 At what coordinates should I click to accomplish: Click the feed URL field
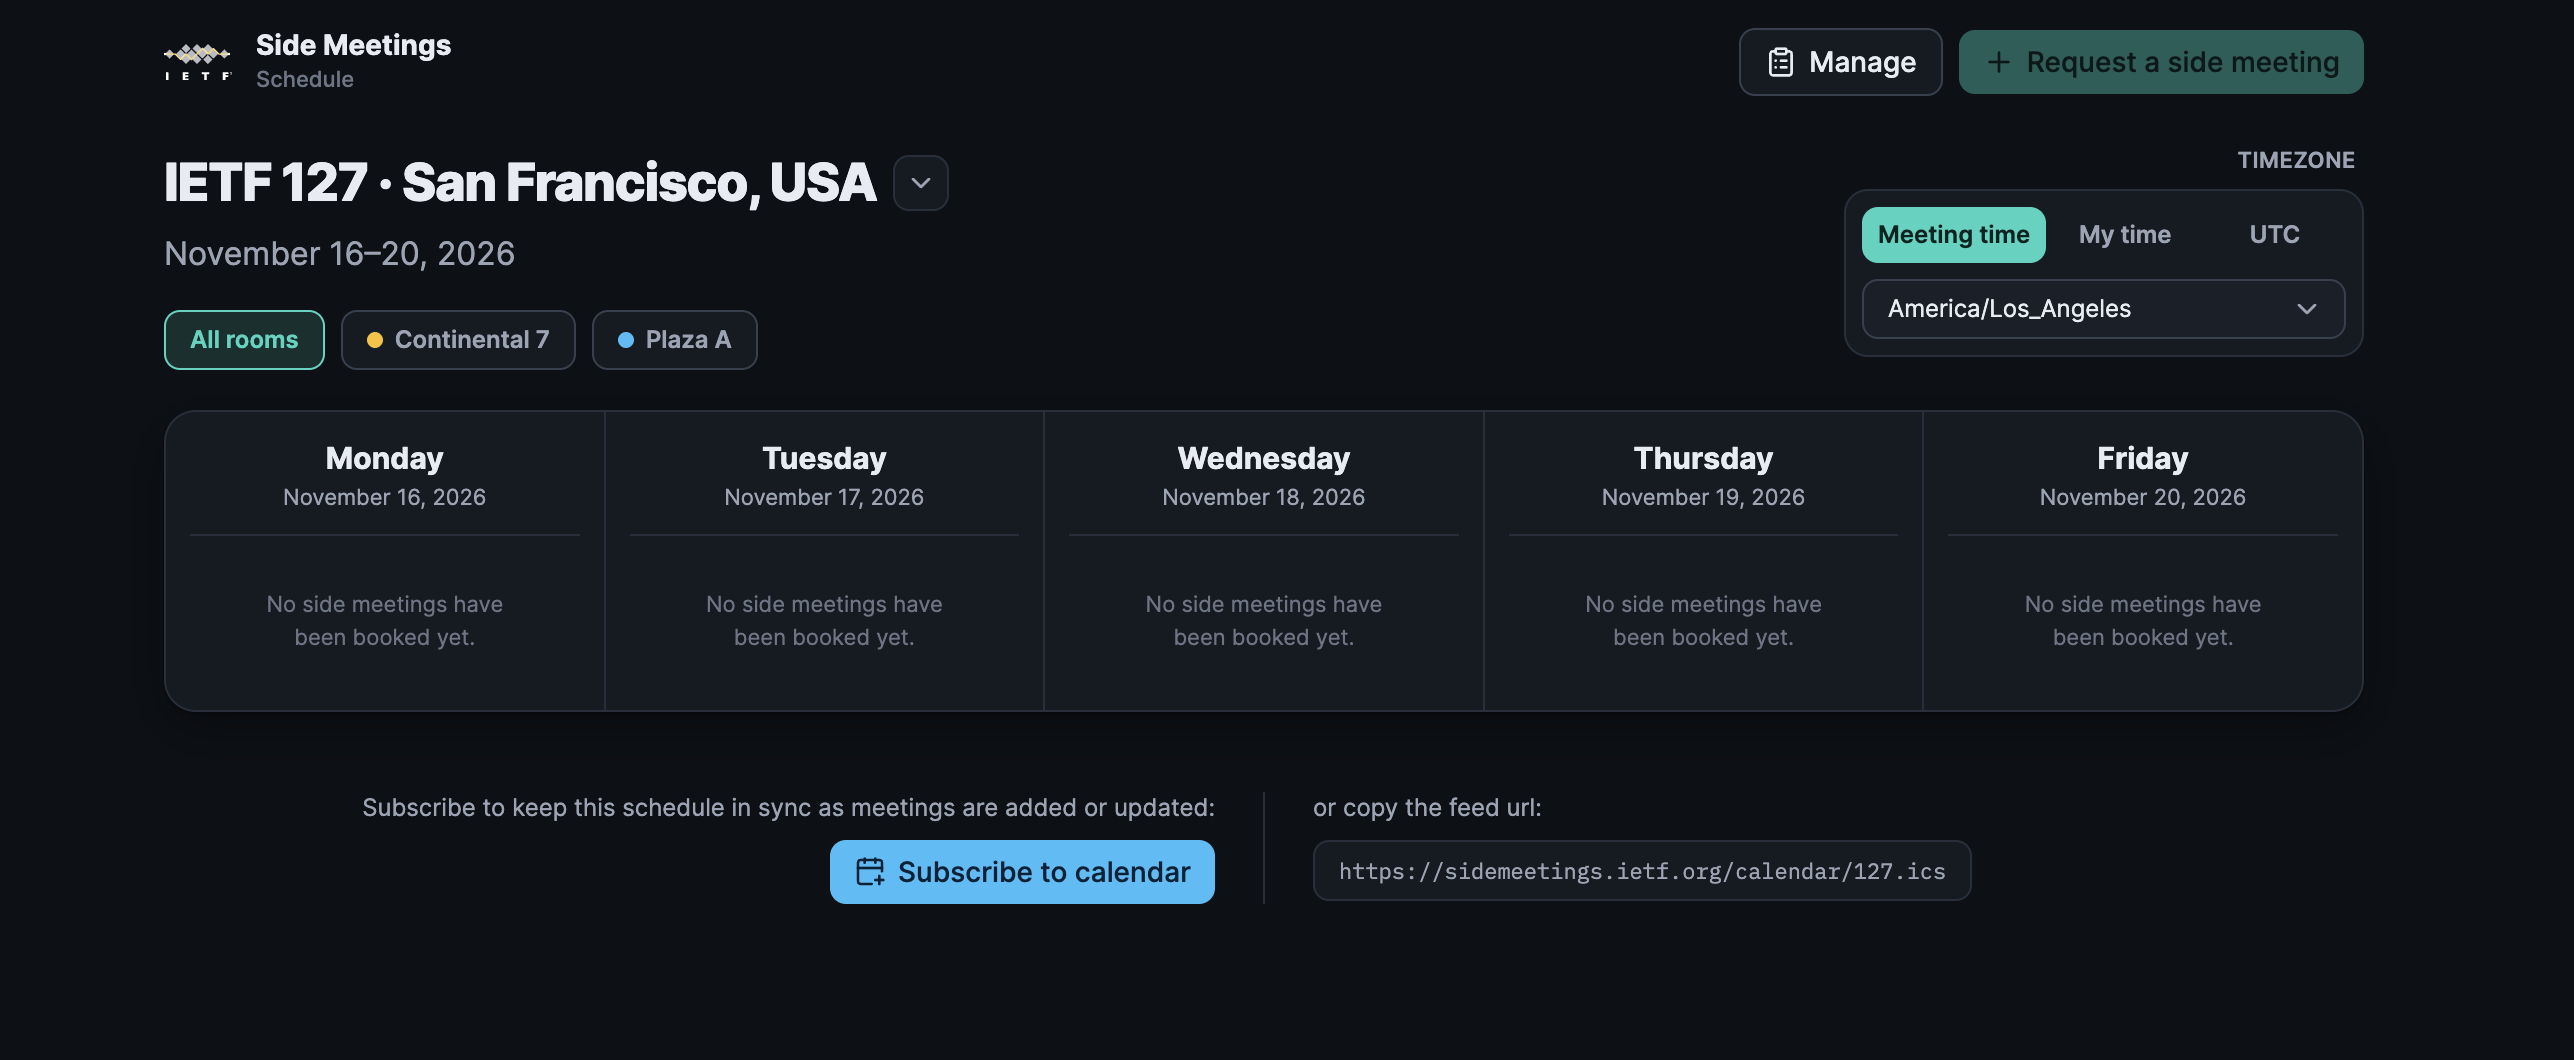(1641, 871)
